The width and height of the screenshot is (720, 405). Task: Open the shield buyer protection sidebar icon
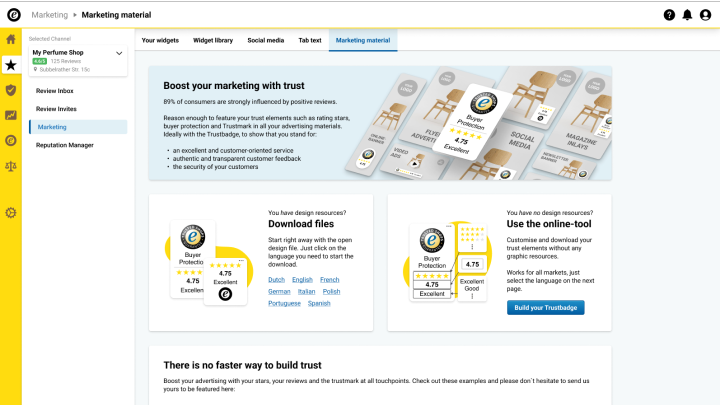(x=11, y=90)
